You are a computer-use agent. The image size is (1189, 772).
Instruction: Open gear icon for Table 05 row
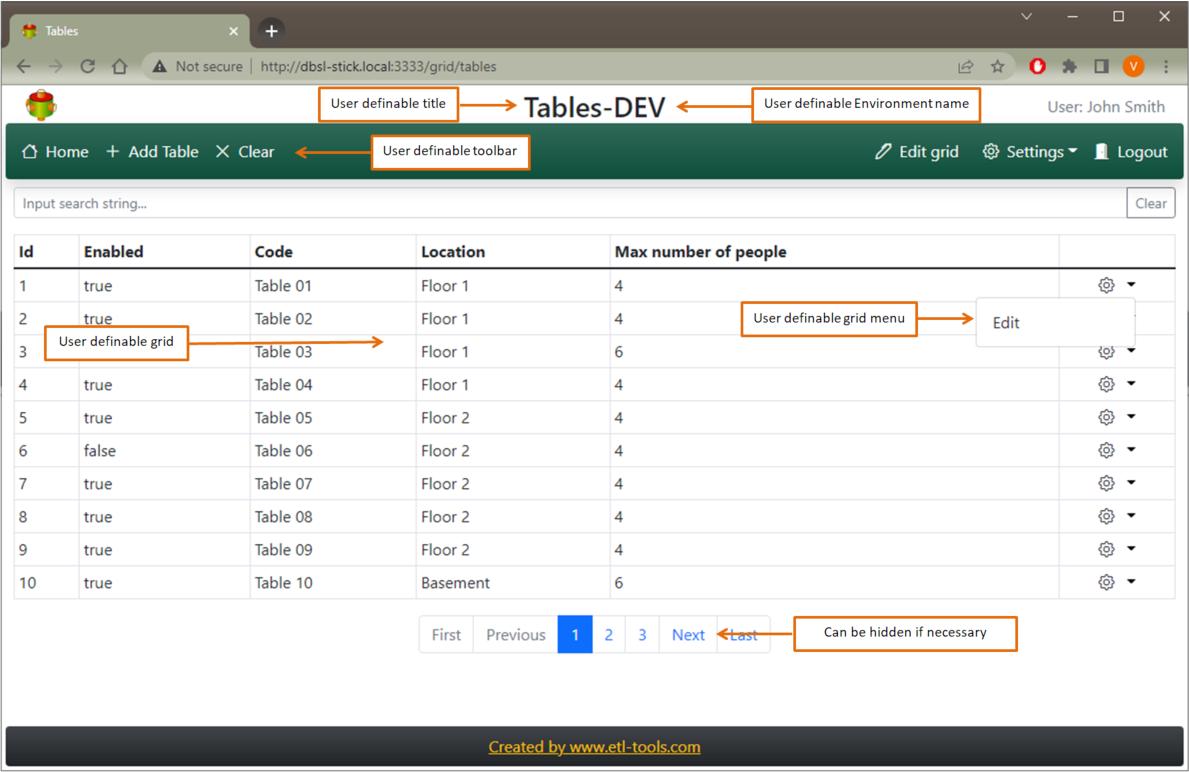[1106, 417]
